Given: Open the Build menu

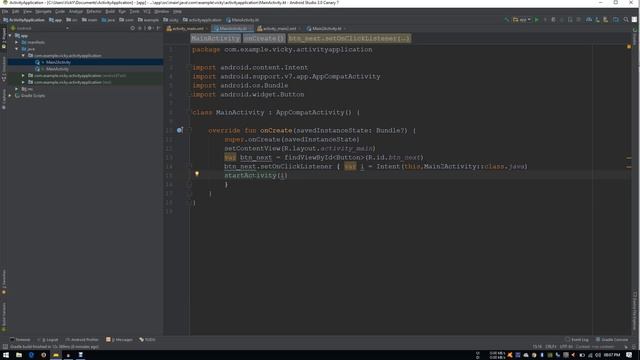Looking at the screenshot, I should tap(110, 11).
